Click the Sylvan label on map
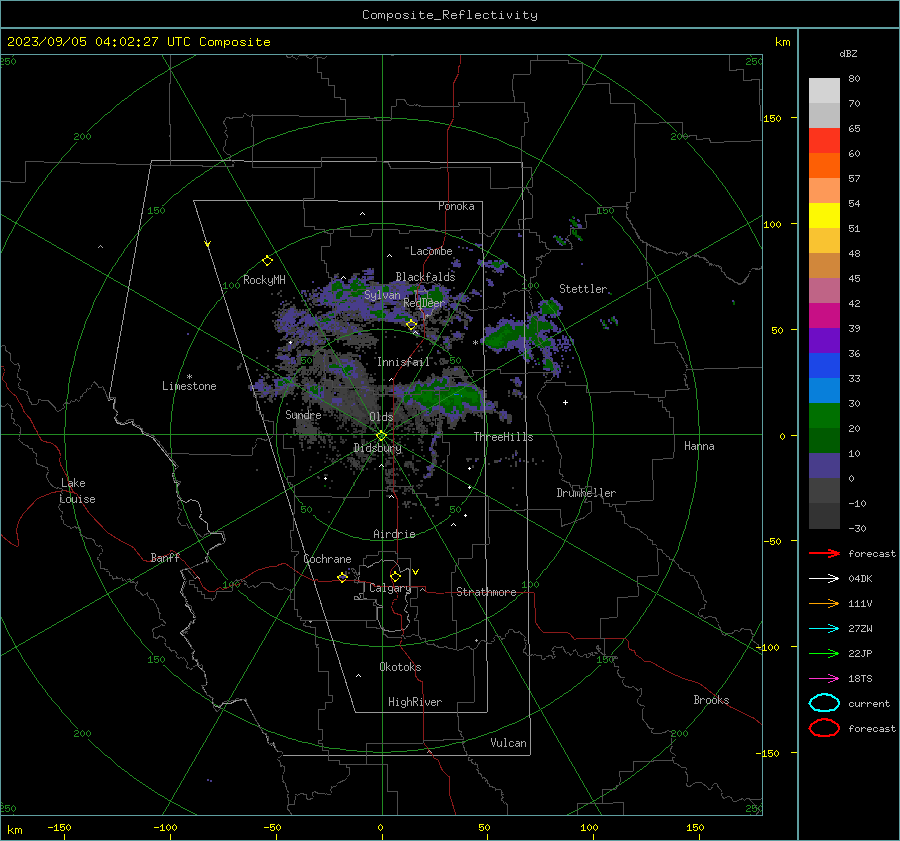This screenshot has width=900, height=841. coord(382,295)
